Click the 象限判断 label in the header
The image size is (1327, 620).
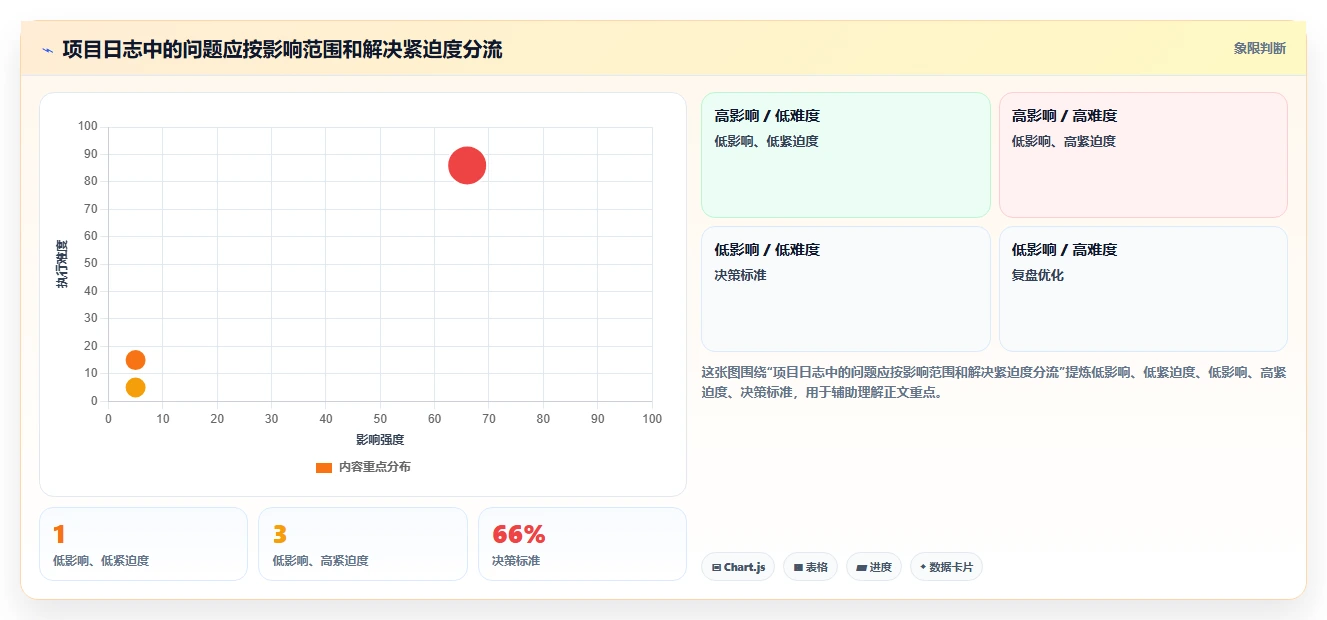(1260, 48)
